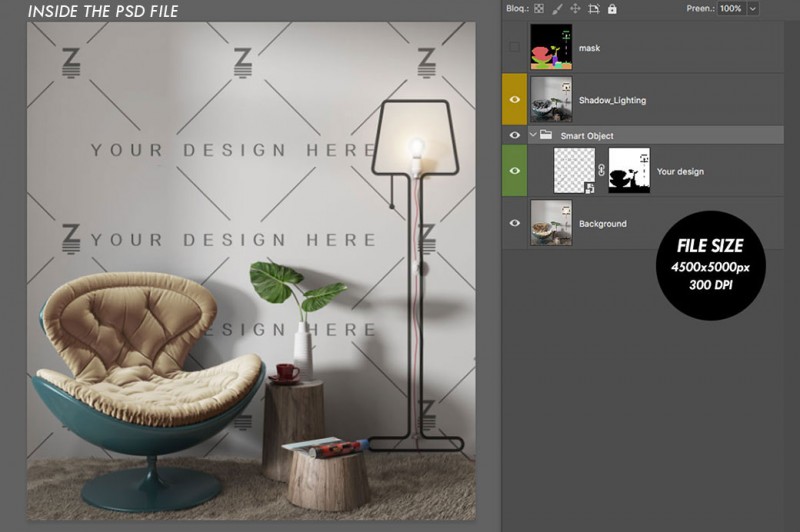Click the lock image pixels brush icon

[557, 9]
